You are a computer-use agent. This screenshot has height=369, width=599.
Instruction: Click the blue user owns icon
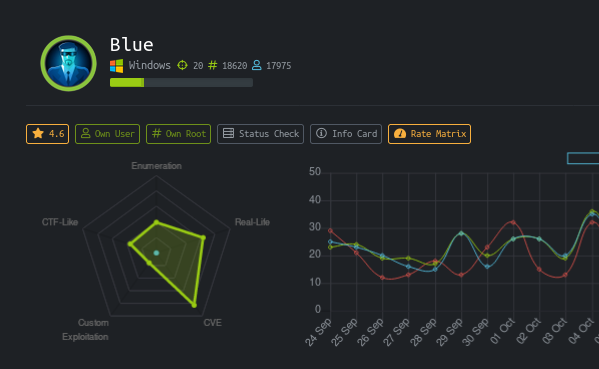tap(257, 65)
